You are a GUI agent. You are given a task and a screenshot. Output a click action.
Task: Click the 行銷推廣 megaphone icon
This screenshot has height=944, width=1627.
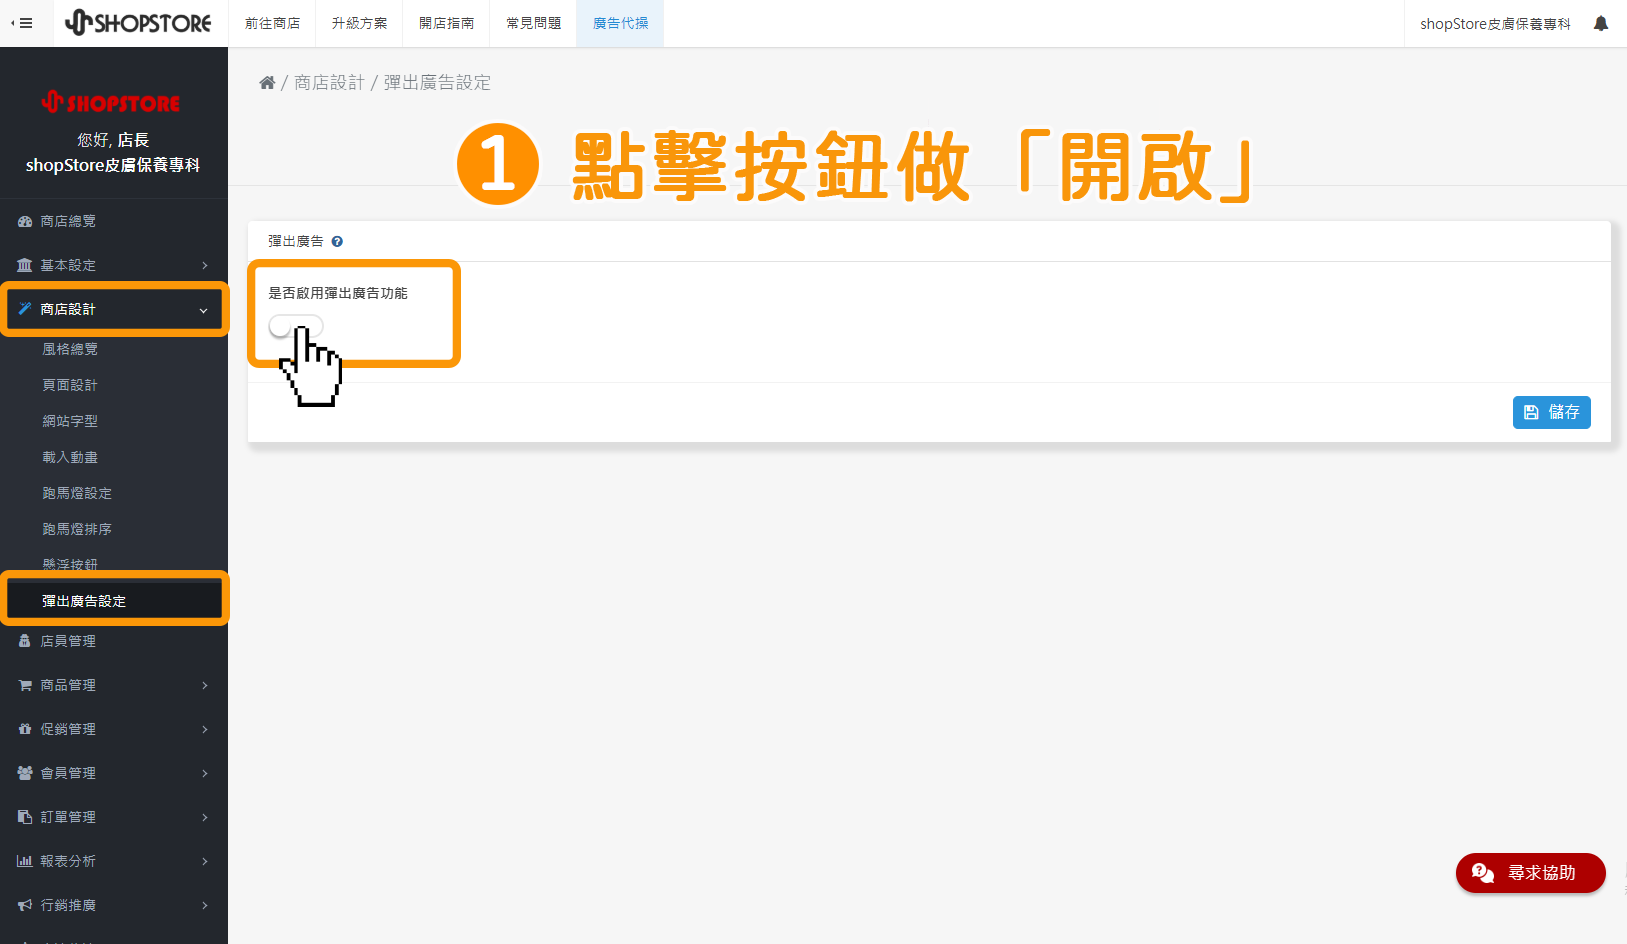click(25, 905)
